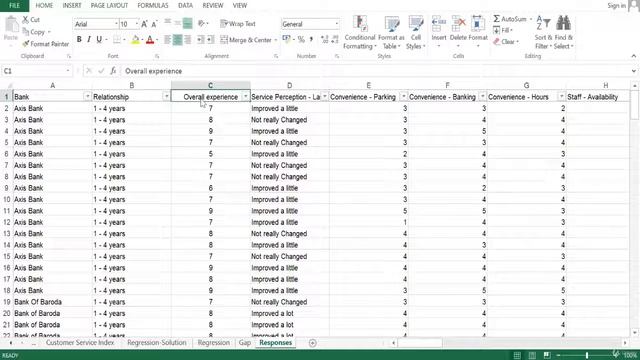Toggle Wrap Text

click(238, 24)
